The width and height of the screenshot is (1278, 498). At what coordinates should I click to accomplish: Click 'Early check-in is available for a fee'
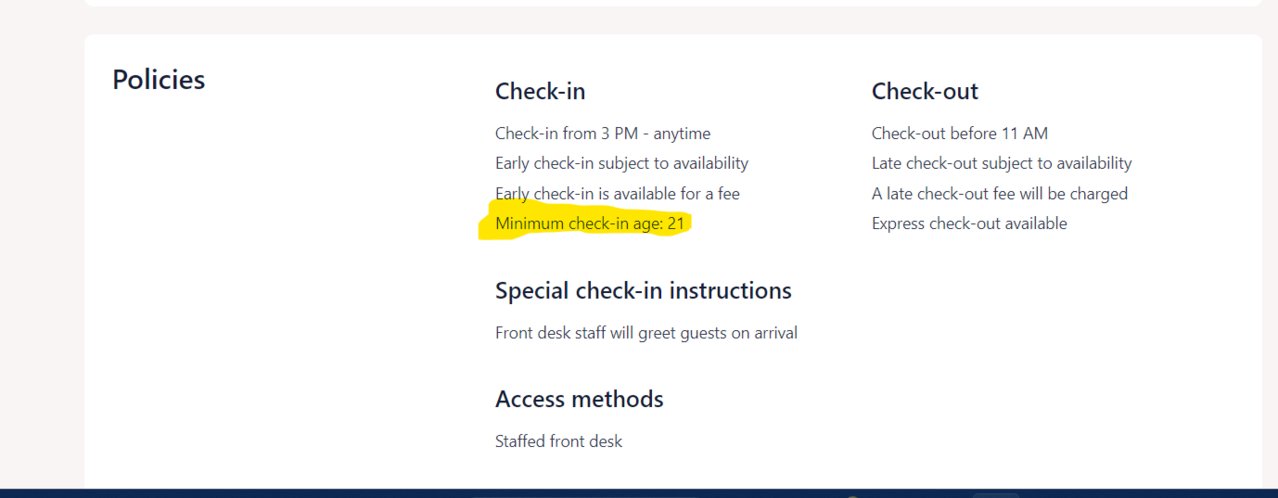(x=617, y=193)
